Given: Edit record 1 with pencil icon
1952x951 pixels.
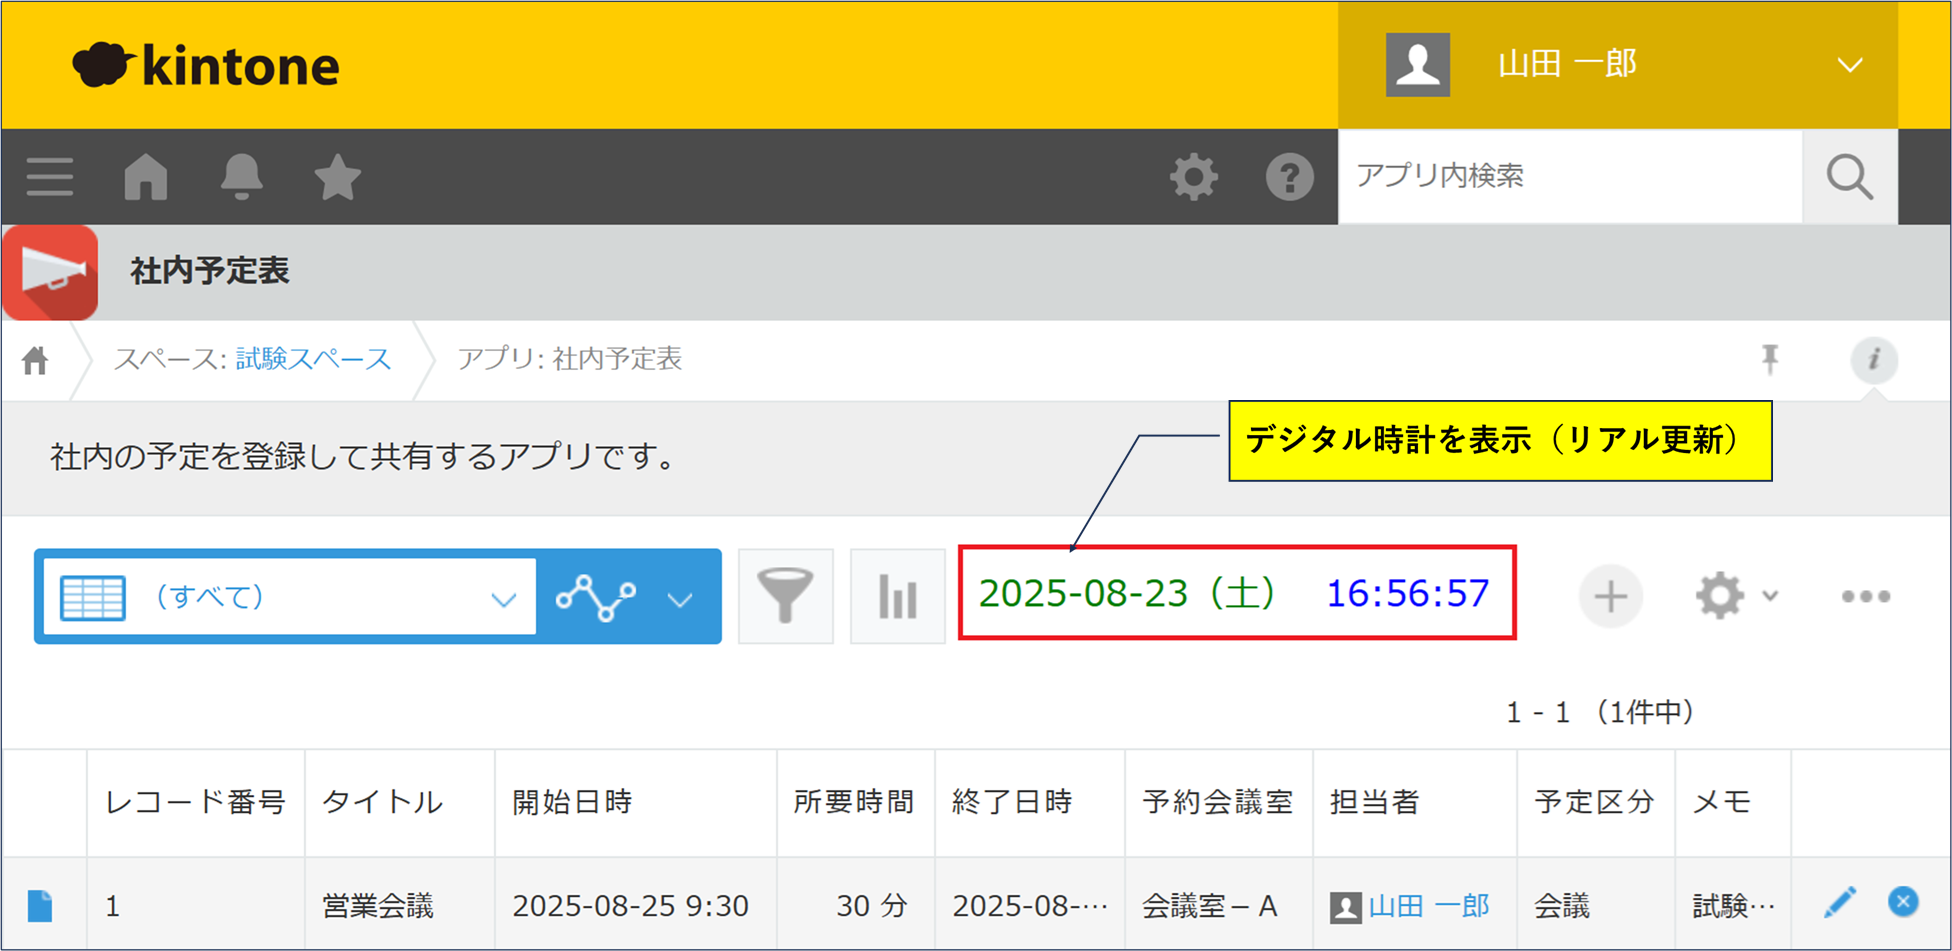Looking at the screenshot, I should point(1839,902).
